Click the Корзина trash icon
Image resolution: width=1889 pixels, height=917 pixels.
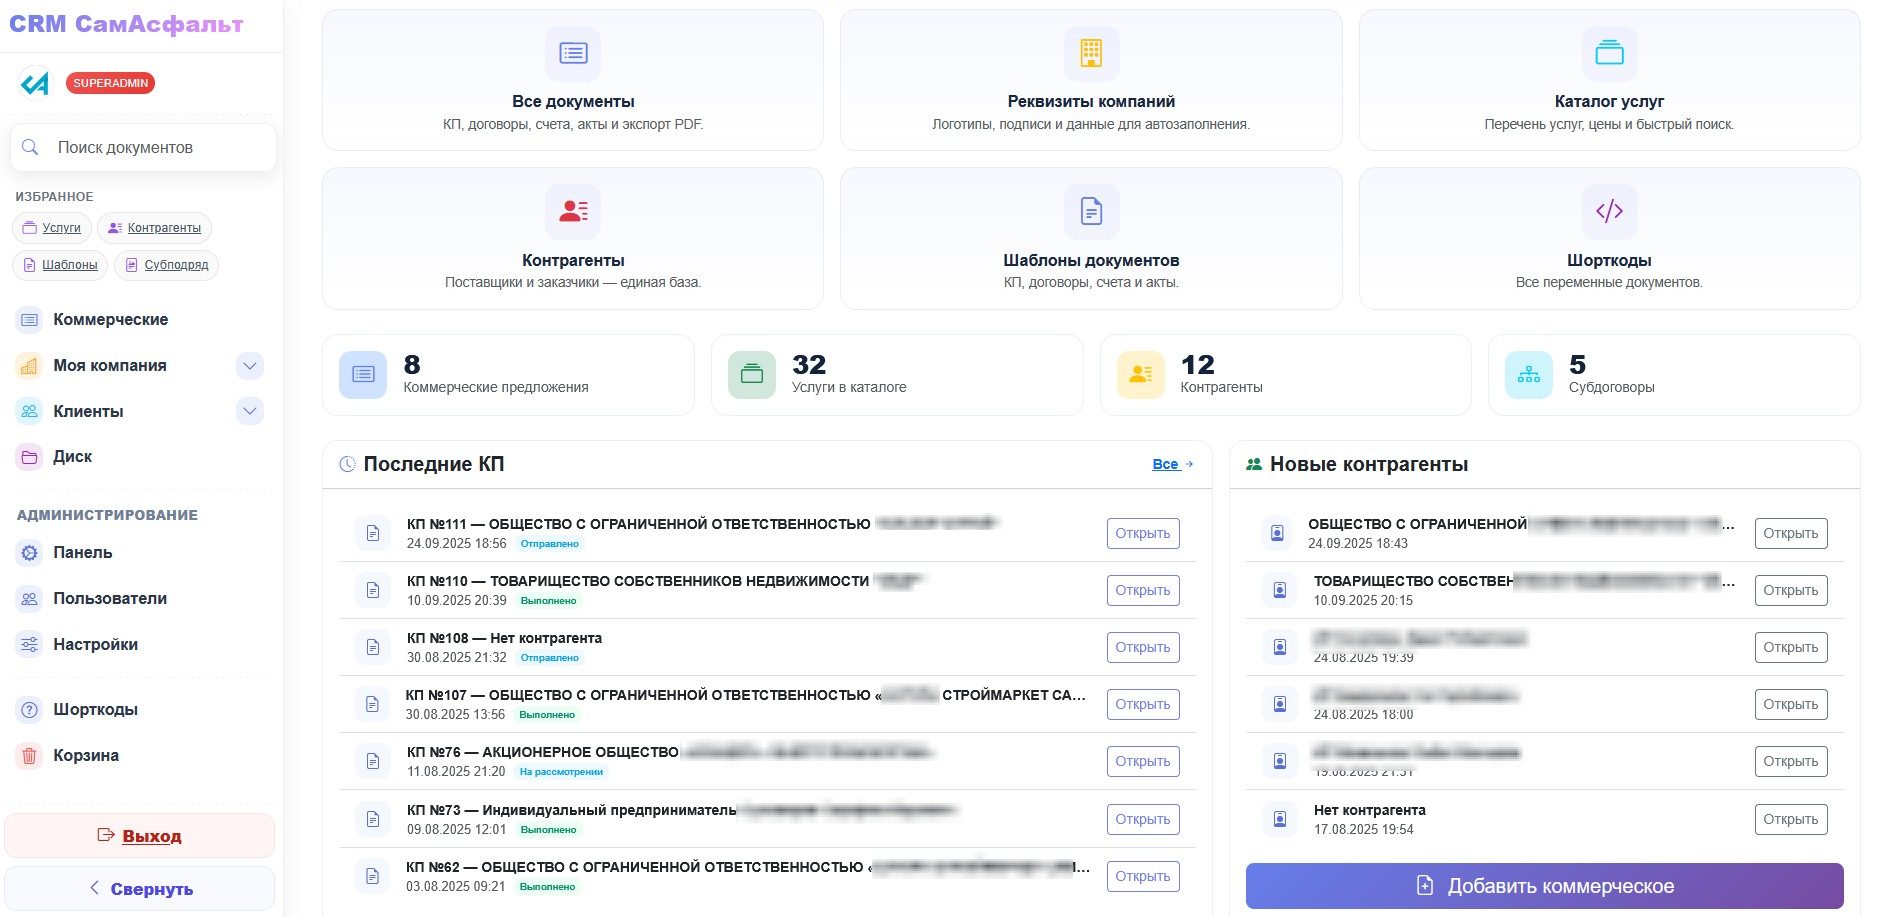point(30,756)
